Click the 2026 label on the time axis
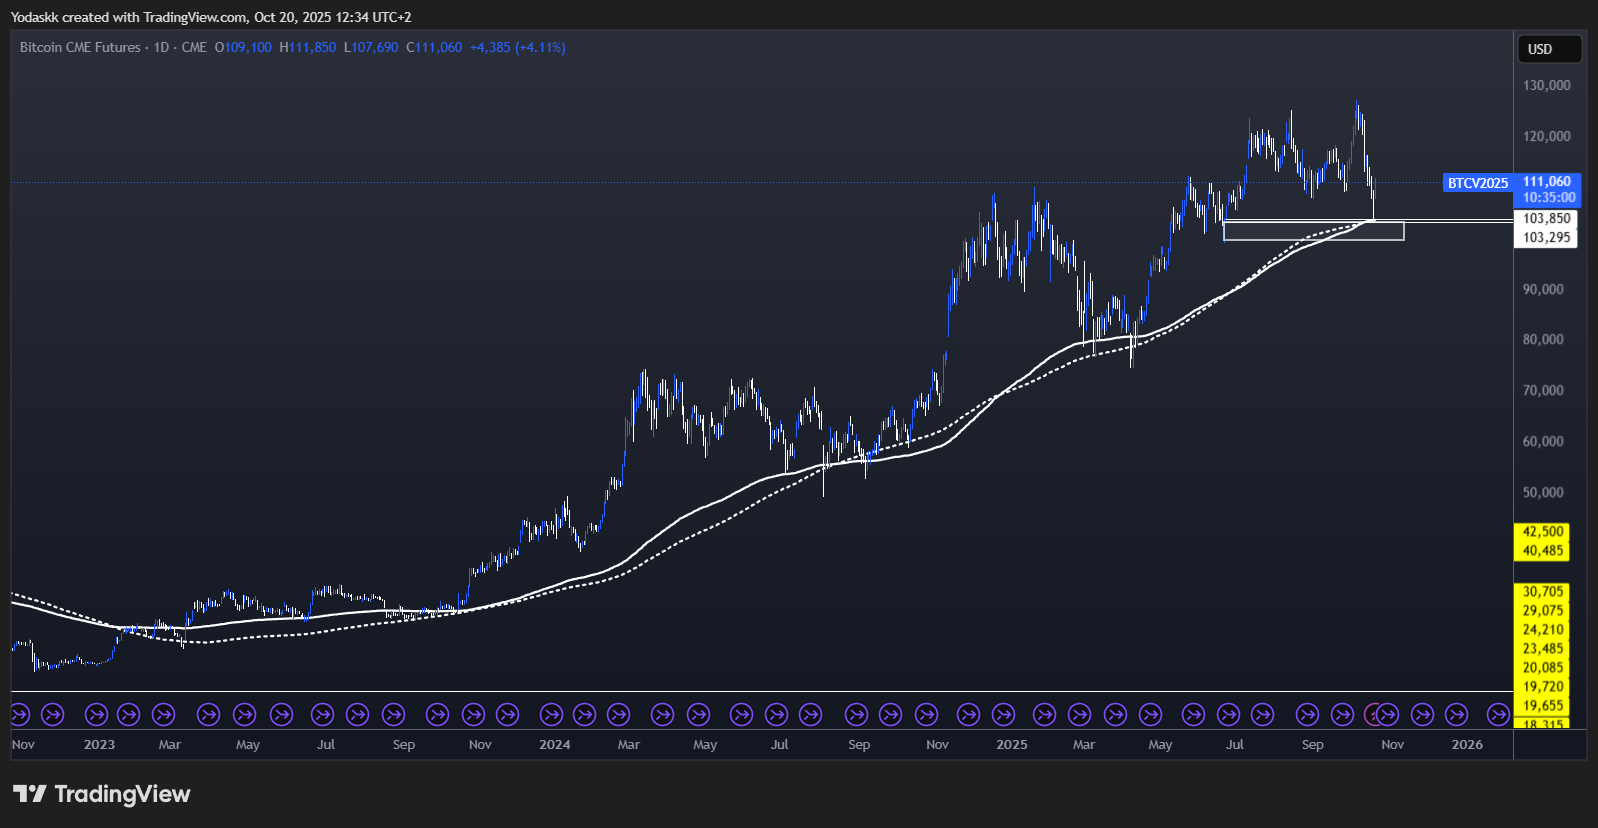Image resolution: width=1598 pixels, height=828 pixels. pos(1467,745)
